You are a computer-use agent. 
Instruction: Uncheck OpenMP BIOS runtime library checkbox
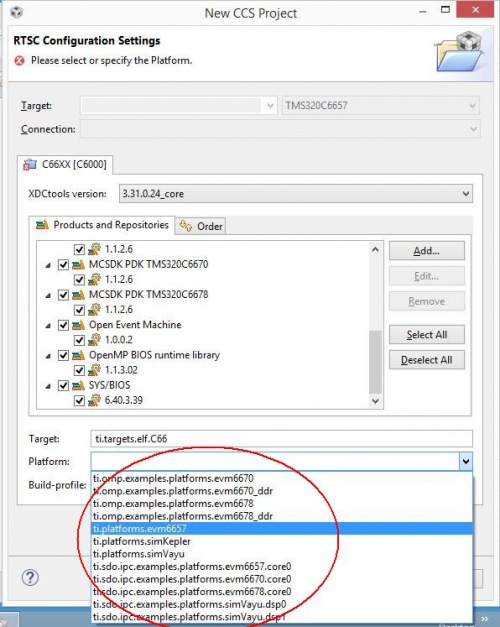point(63,355)
